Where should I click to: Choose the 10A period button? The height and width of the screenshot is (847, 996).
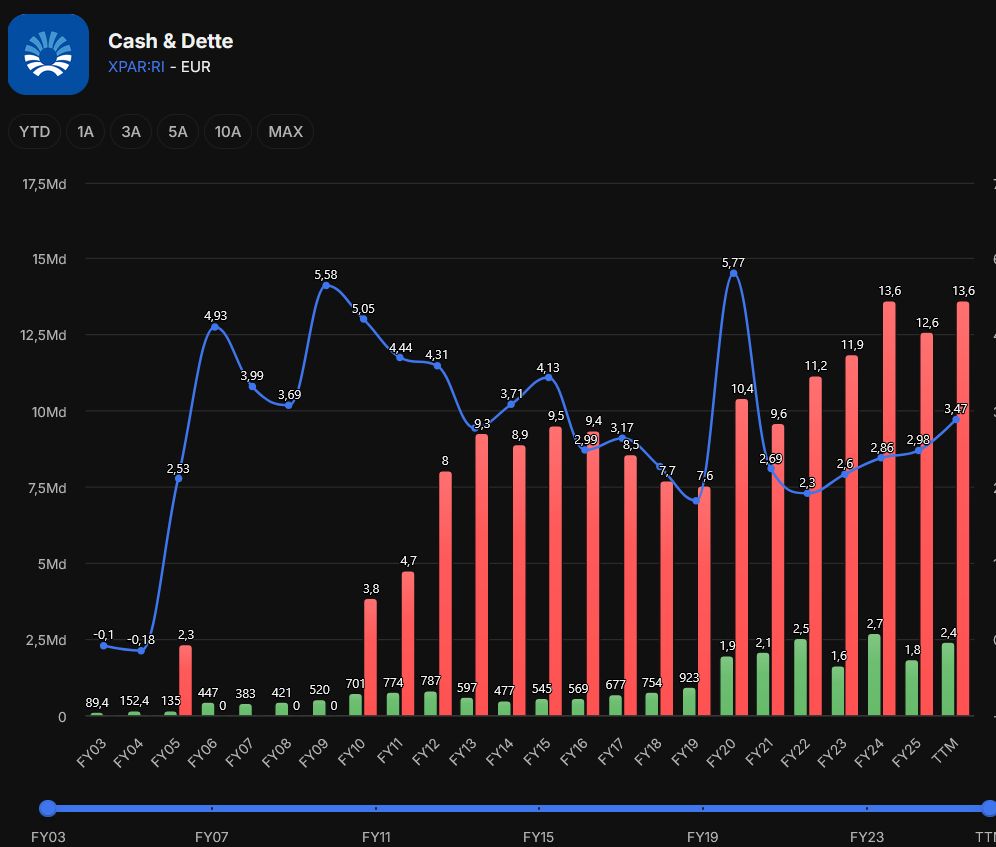coord(227,132)
